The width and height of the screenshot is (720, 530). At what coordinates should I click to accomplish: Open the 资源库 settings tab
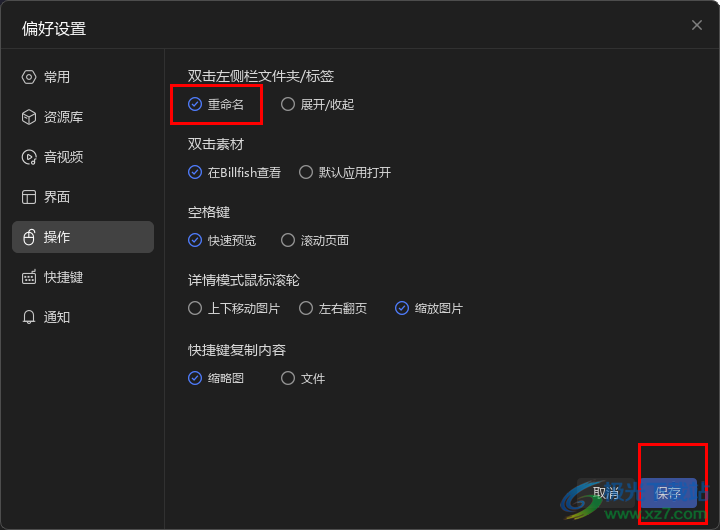[83, 117]
